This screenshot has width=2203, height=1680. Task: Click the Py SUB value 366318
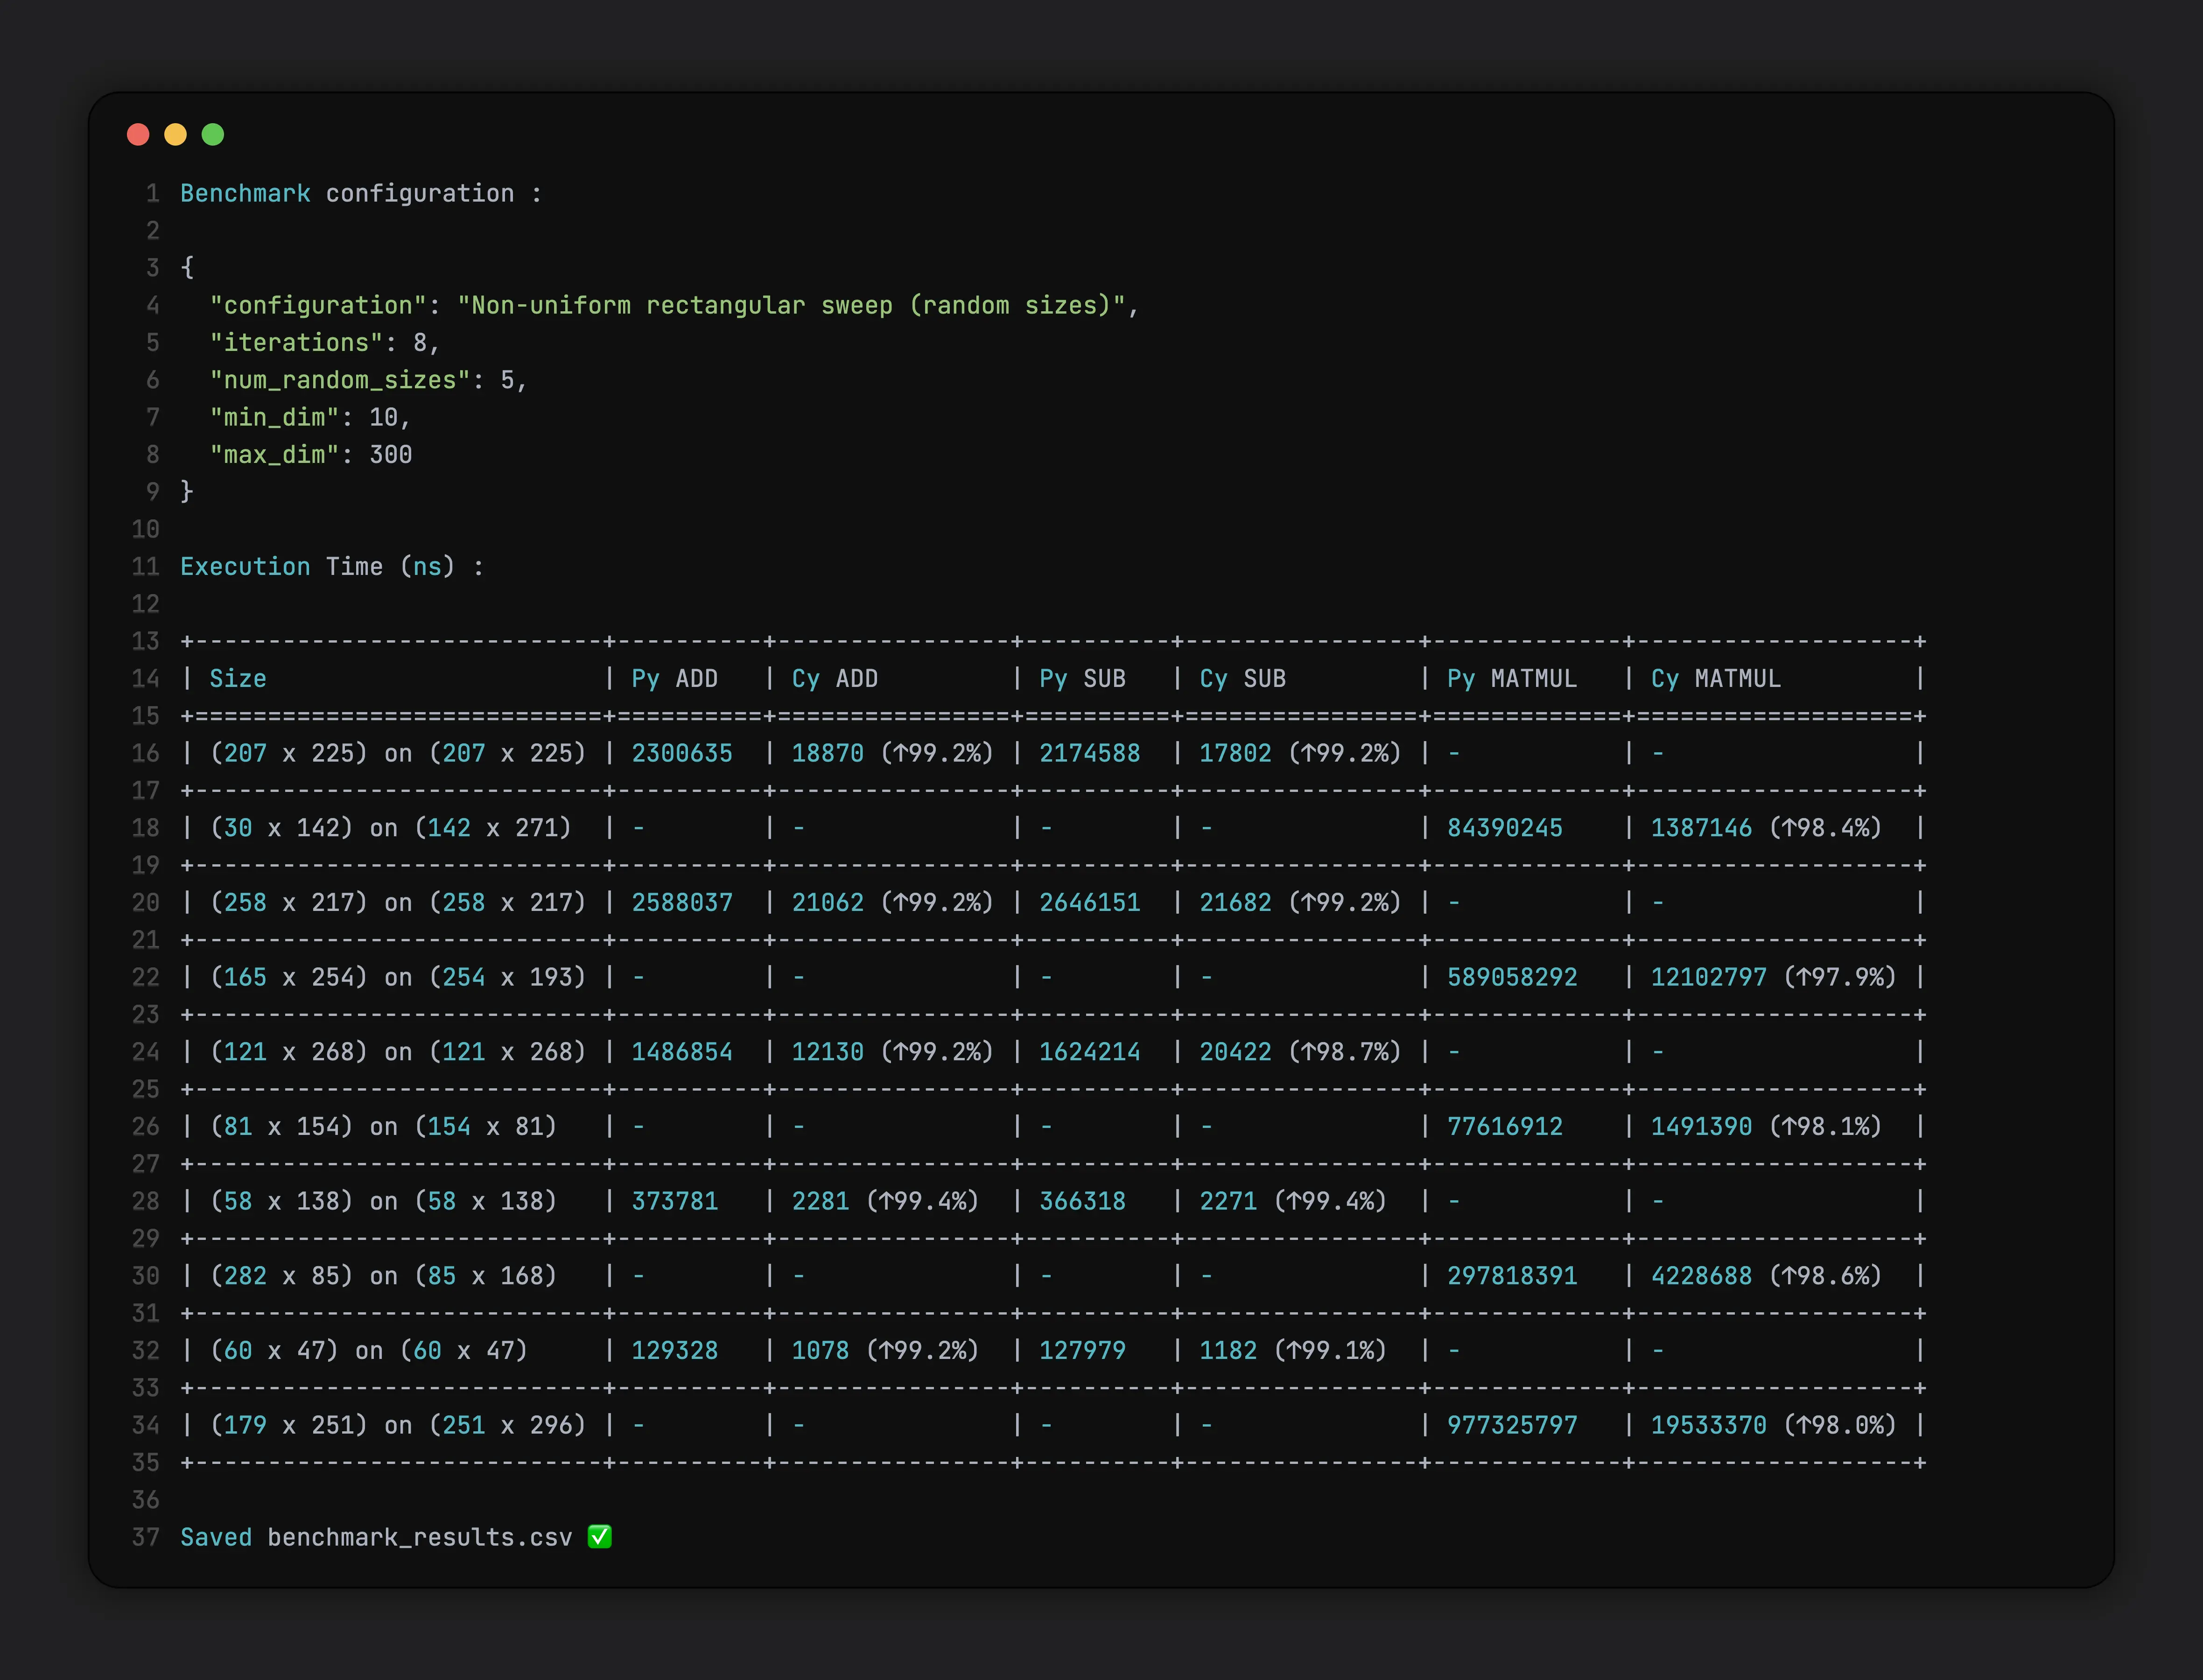(1082, 1201)
